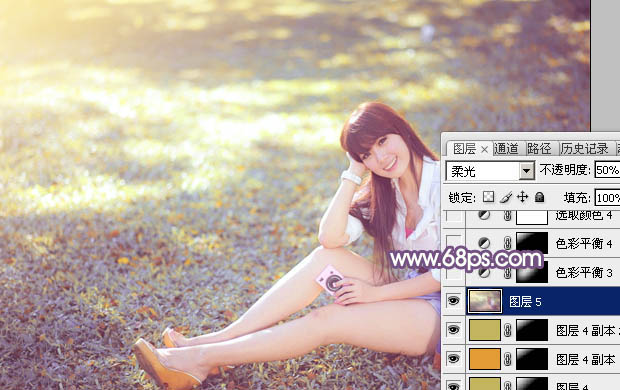Select the 色彩平衡 3 layer name
This screenshot has height=390, width=620.
[584, 273]
